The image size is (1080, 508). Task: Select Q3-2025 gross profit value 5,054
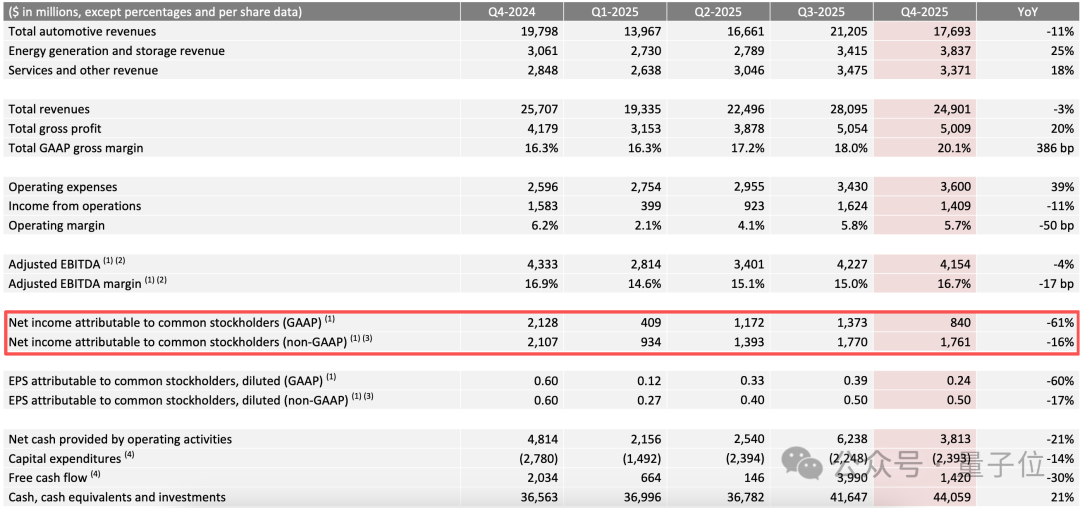[x=853, y=129]
